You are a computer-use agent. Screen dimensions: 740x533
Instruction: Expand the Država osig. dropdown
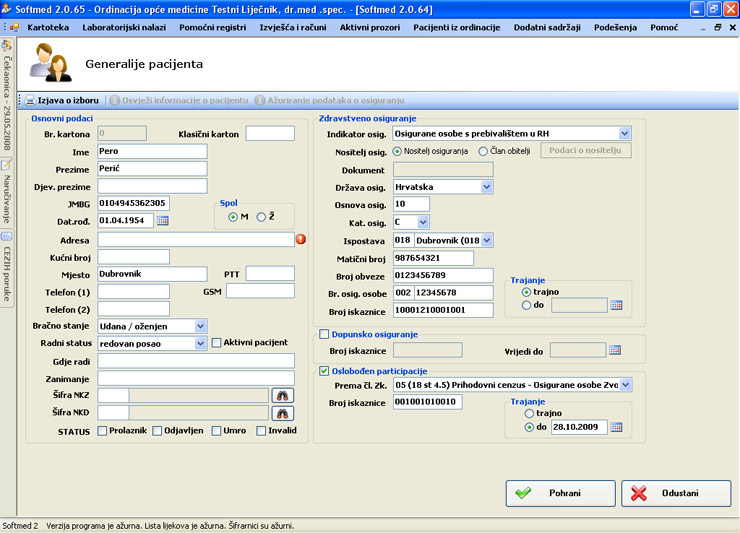[x=486, y=187]
